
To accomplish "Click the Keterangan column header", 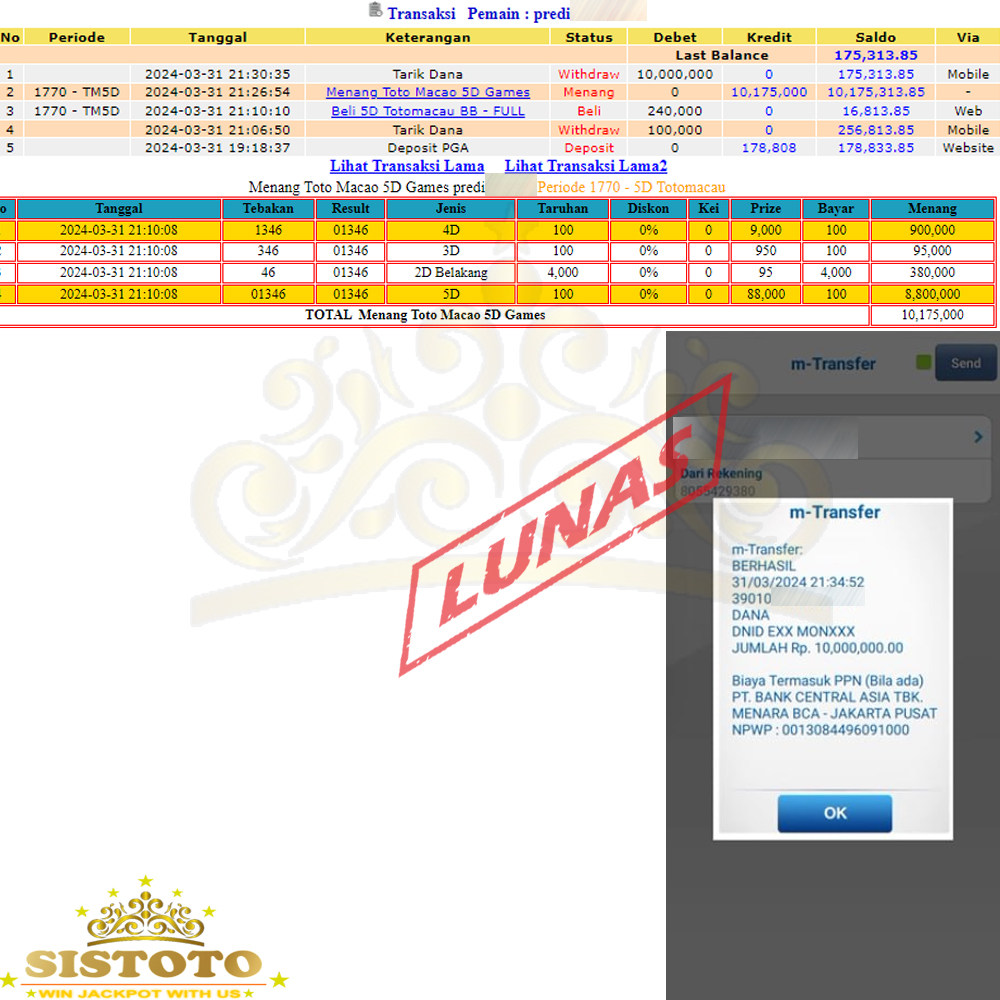I will [x=428, y=37].
